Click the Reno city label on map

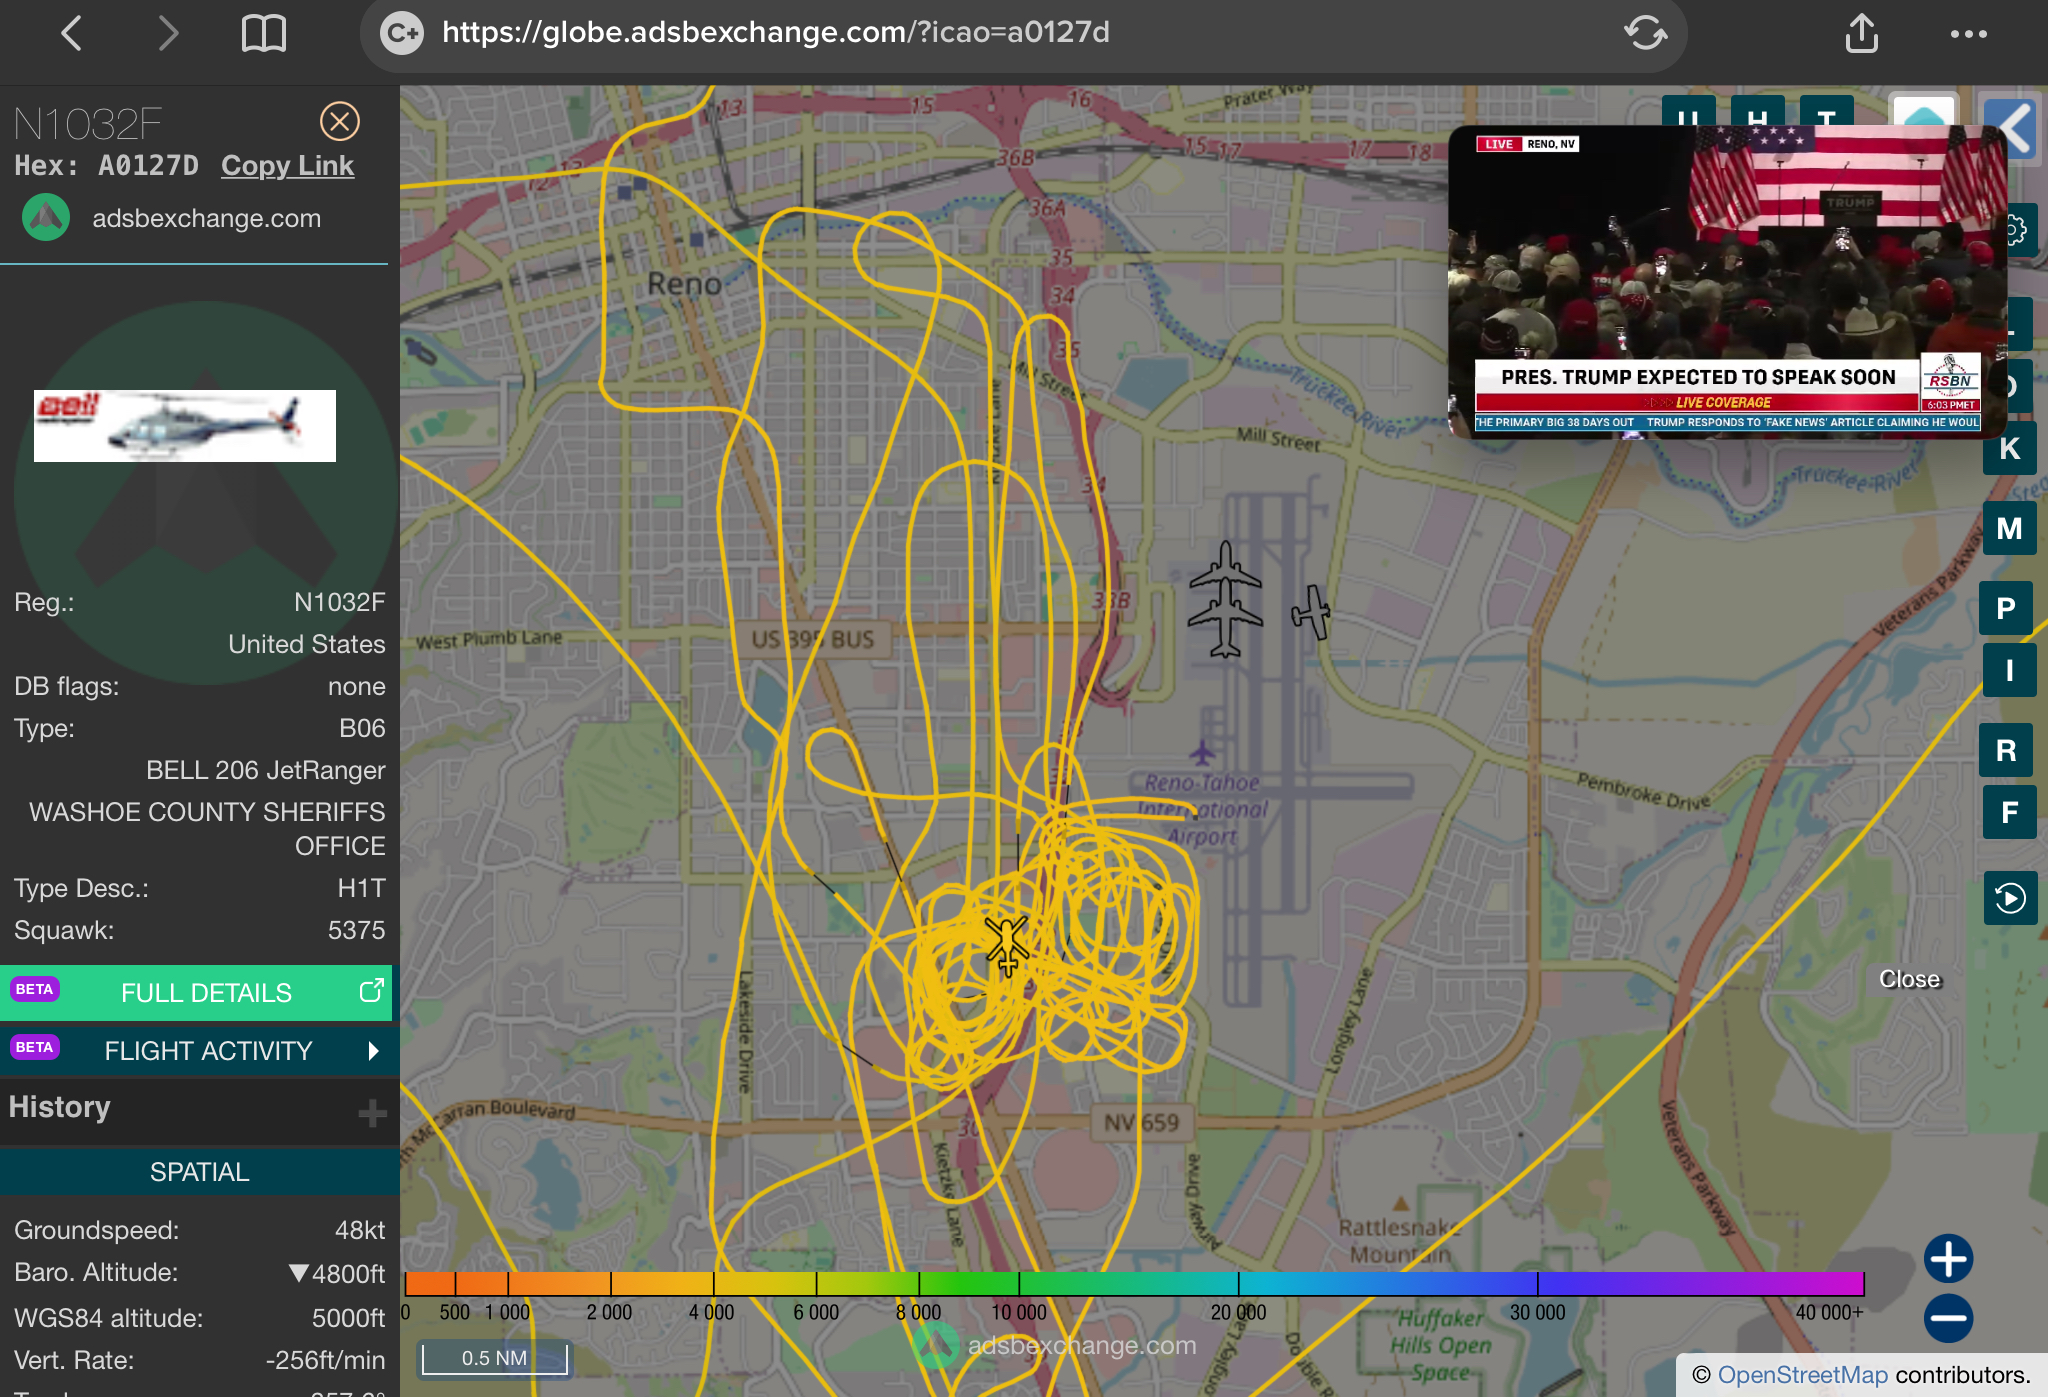pyautogui.click(x=684, y=284)
